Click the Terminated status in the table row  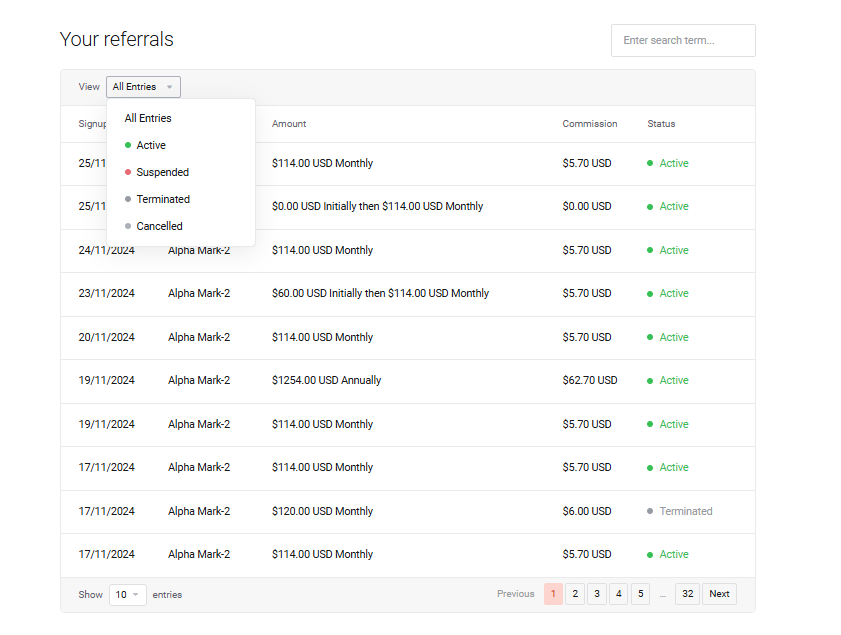(685, 511)
